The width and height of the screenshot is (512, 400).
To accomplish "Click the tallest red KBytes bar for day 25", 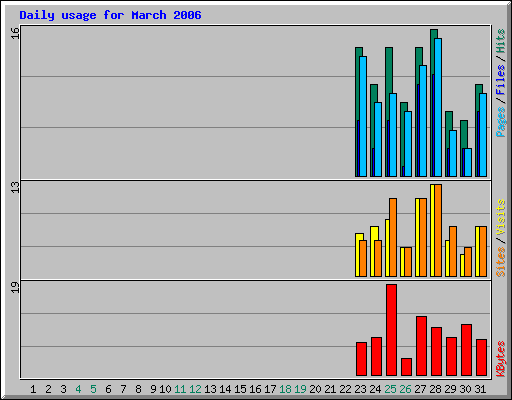I will coord(391,330).
